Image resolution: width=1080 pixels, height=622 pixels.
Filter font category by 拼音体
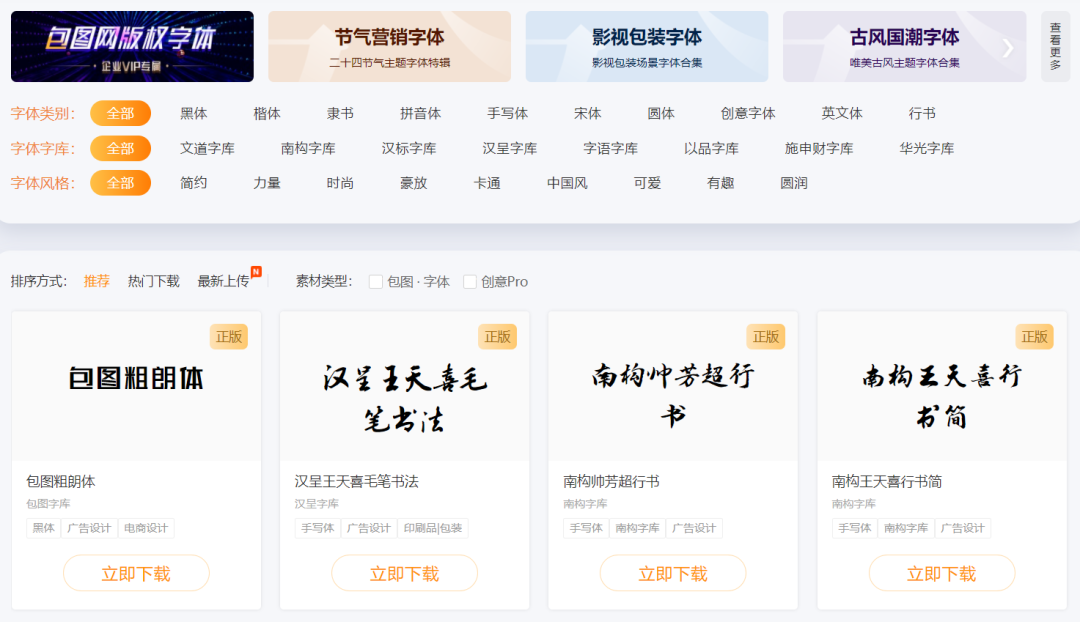click(x=420, y=114)
